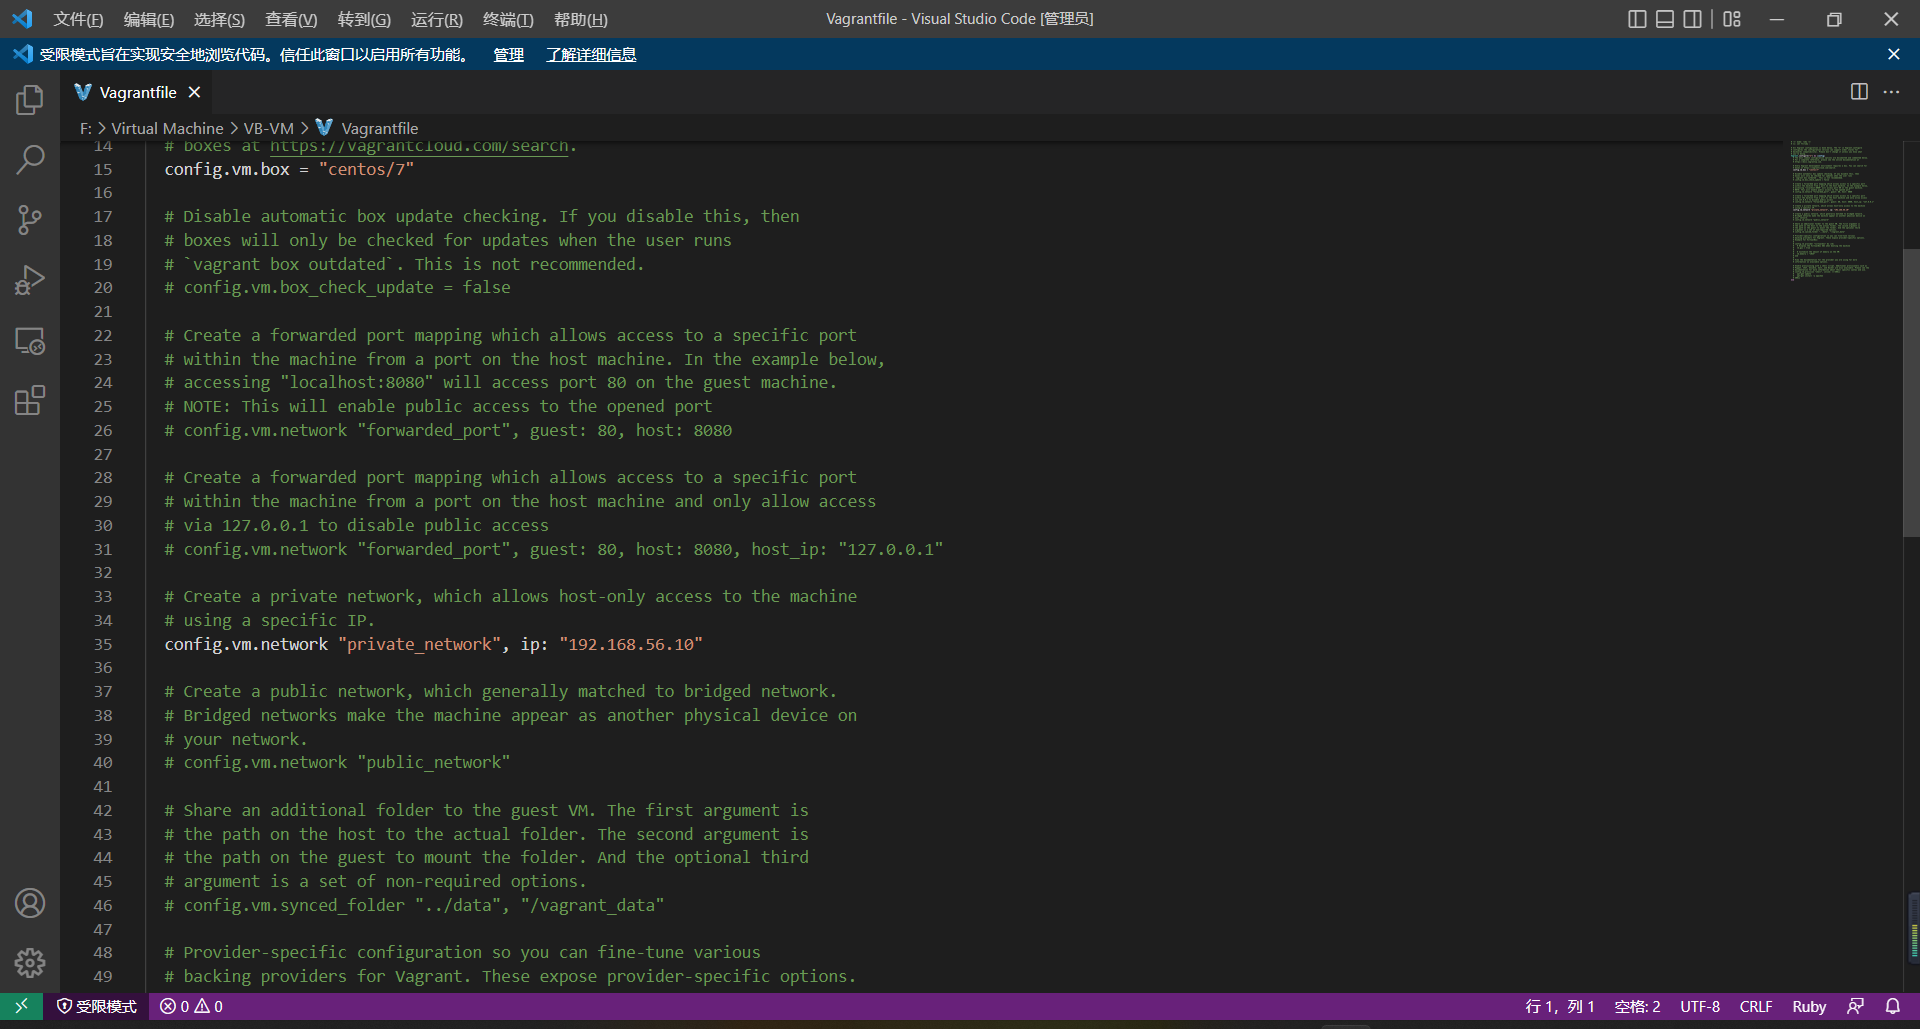Change encoding via UTF-8 status item
The width and height of the screenshot is (1920, 1029).
(1700, 1006)
